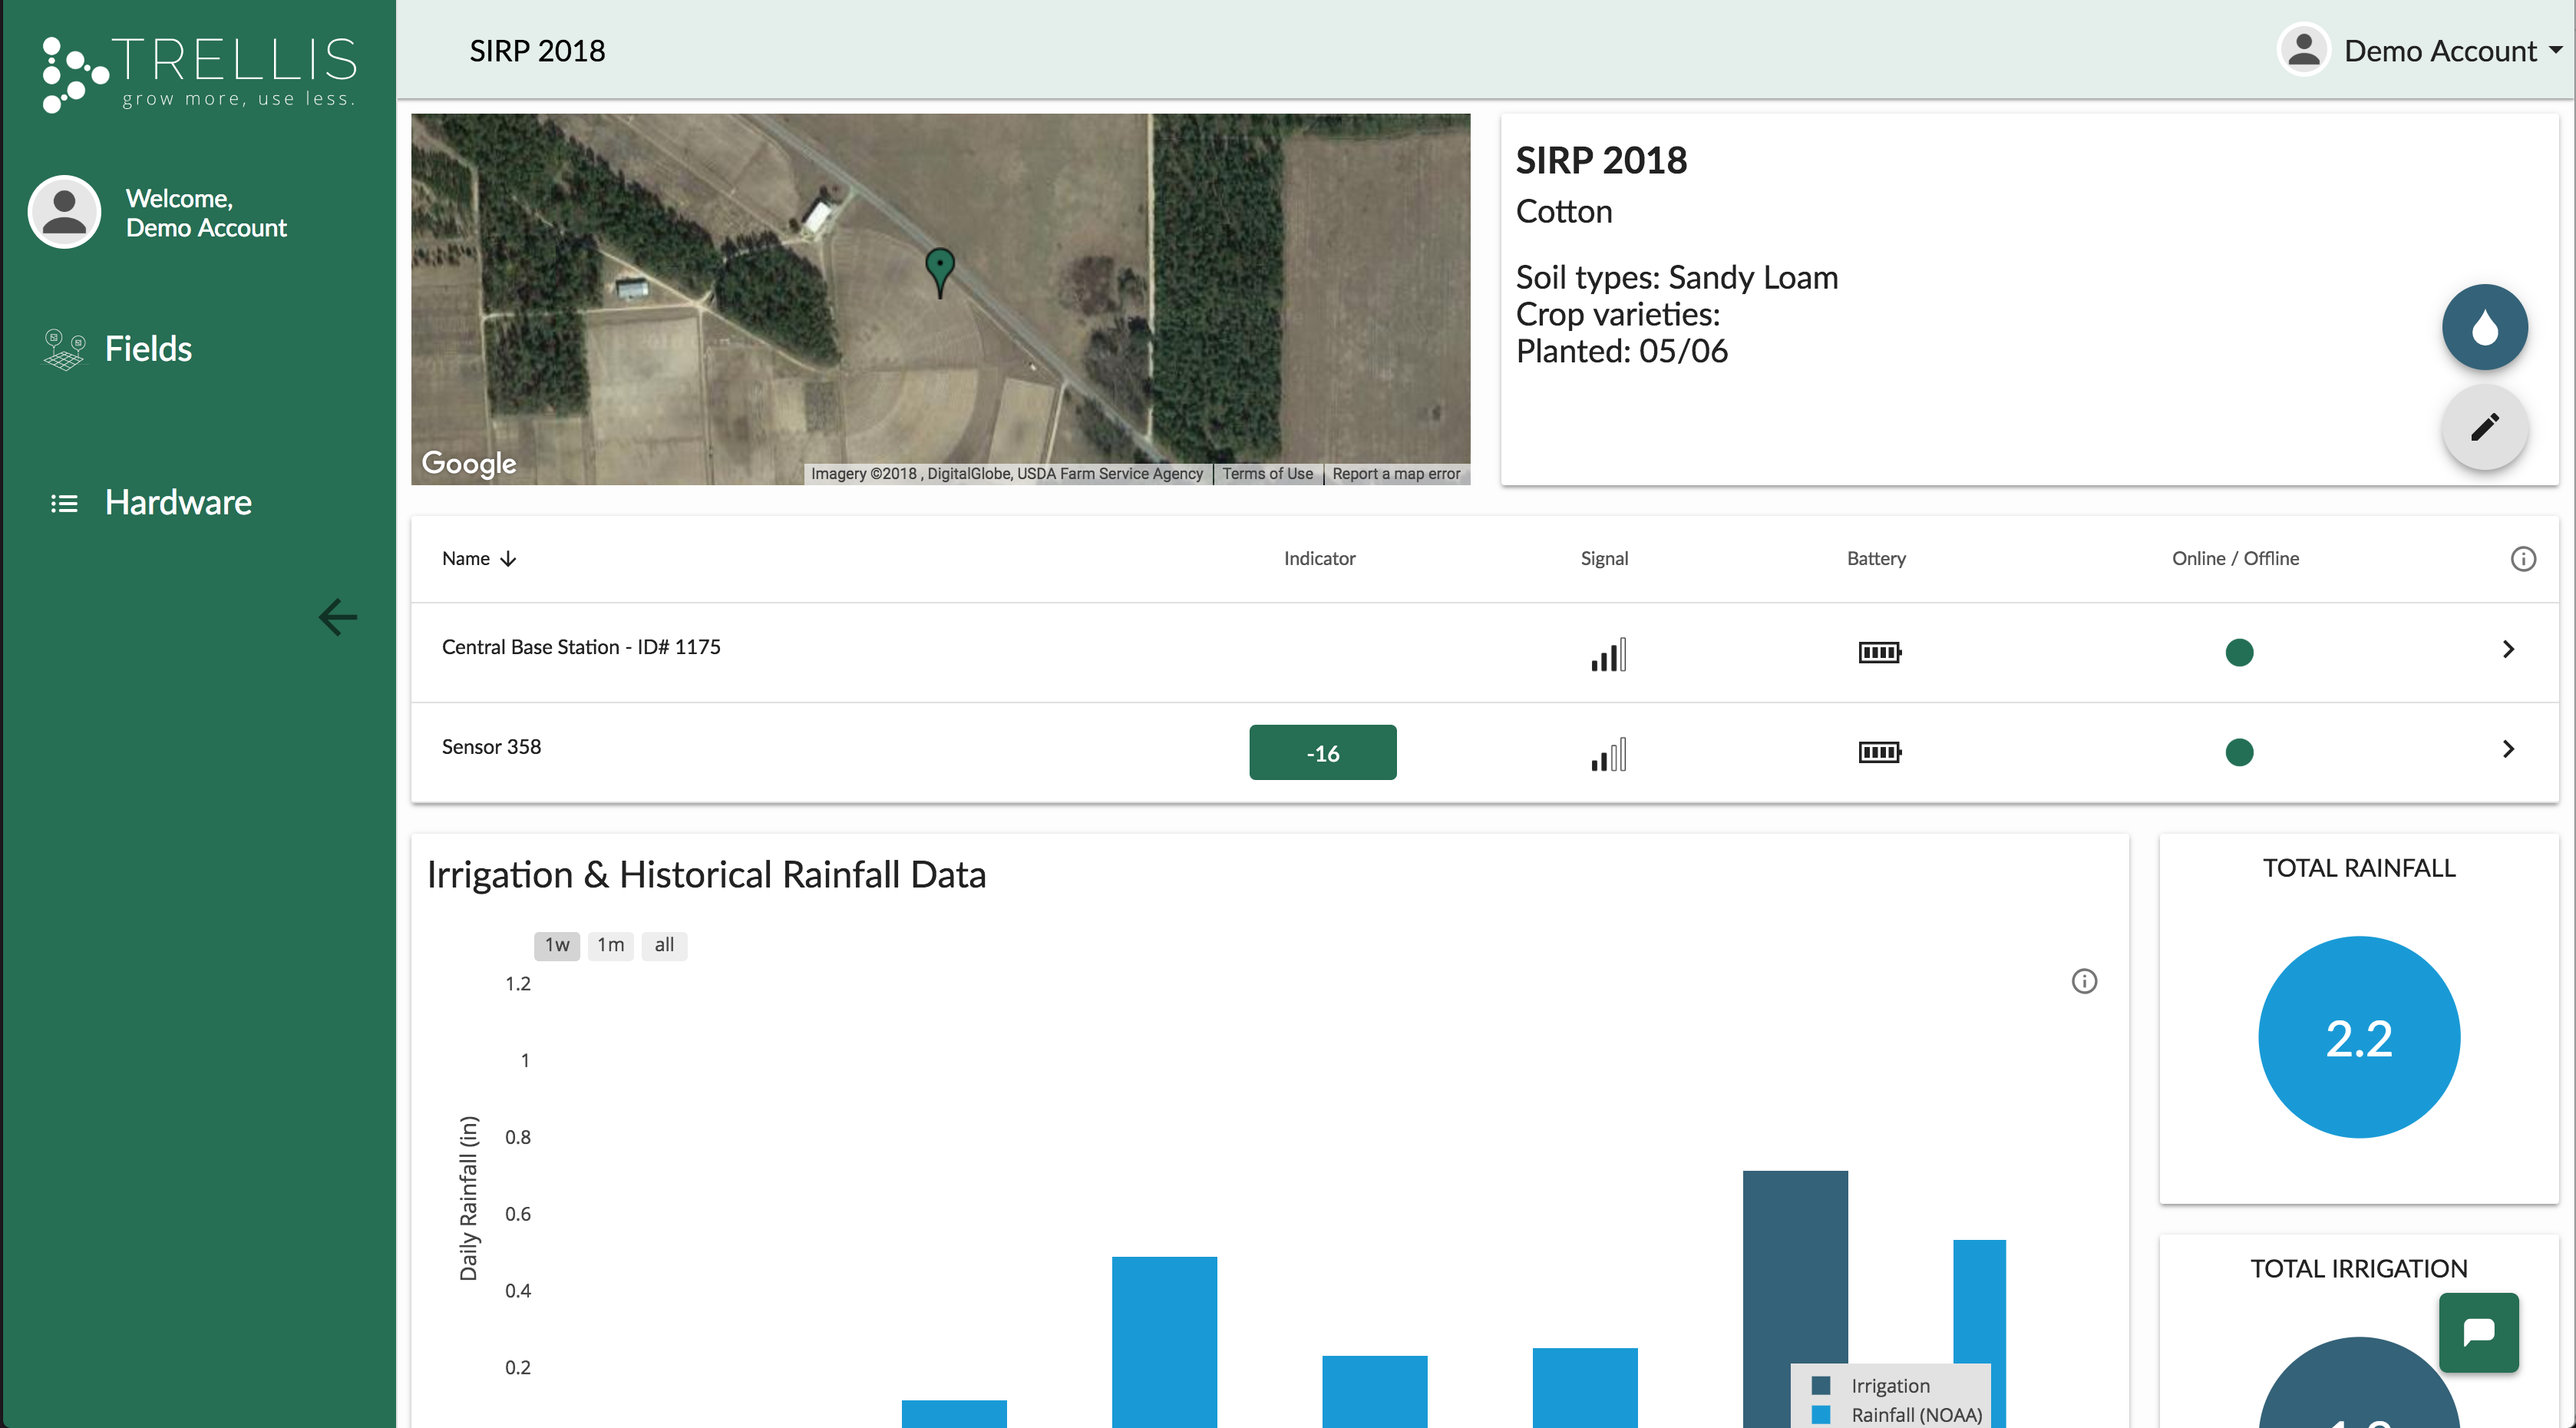Open the chat bubble widget

coord(2478,1332)
